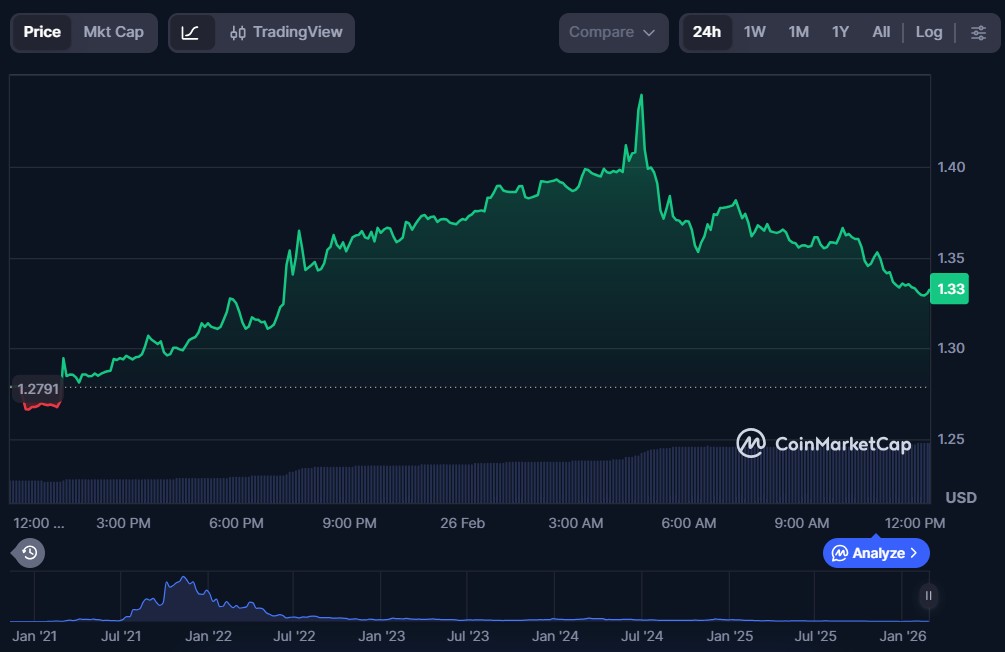The width and height of the screenshot is (1005, 652).
Task: Click the pause handle on range navigator
Action: tap(929, 596)
